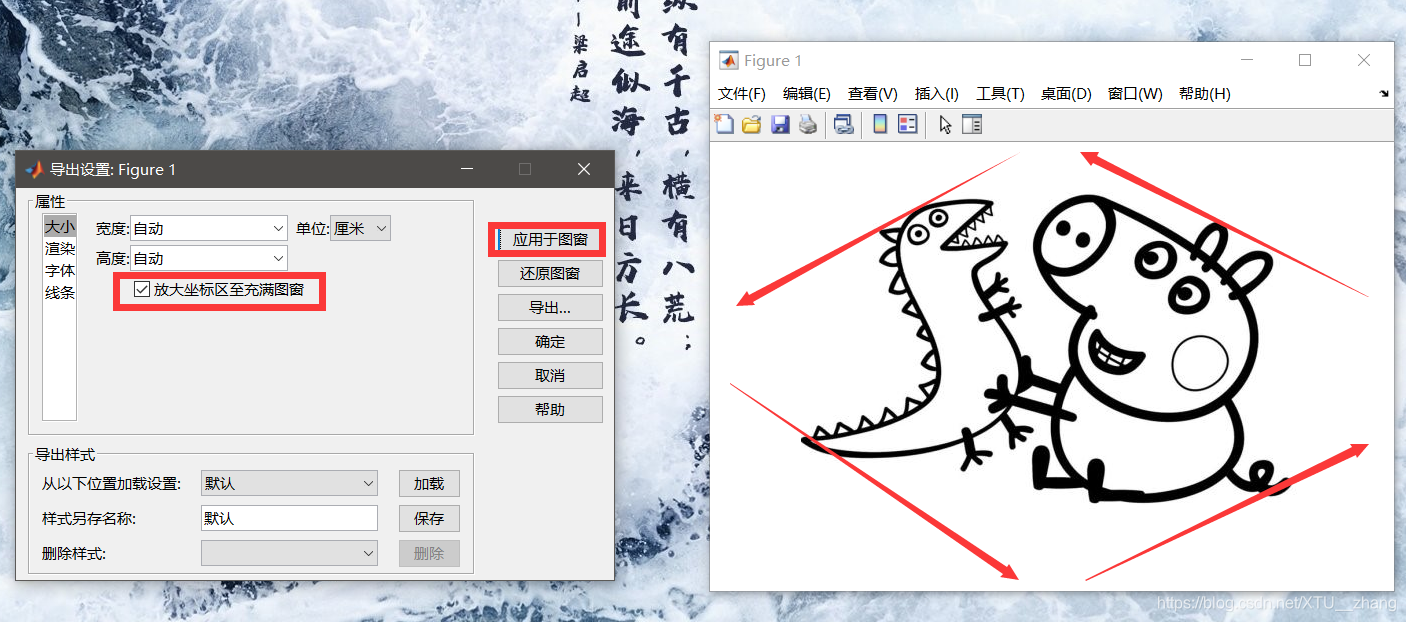Click 确定 OK button
1406x622 pixels.
(550, 341)
